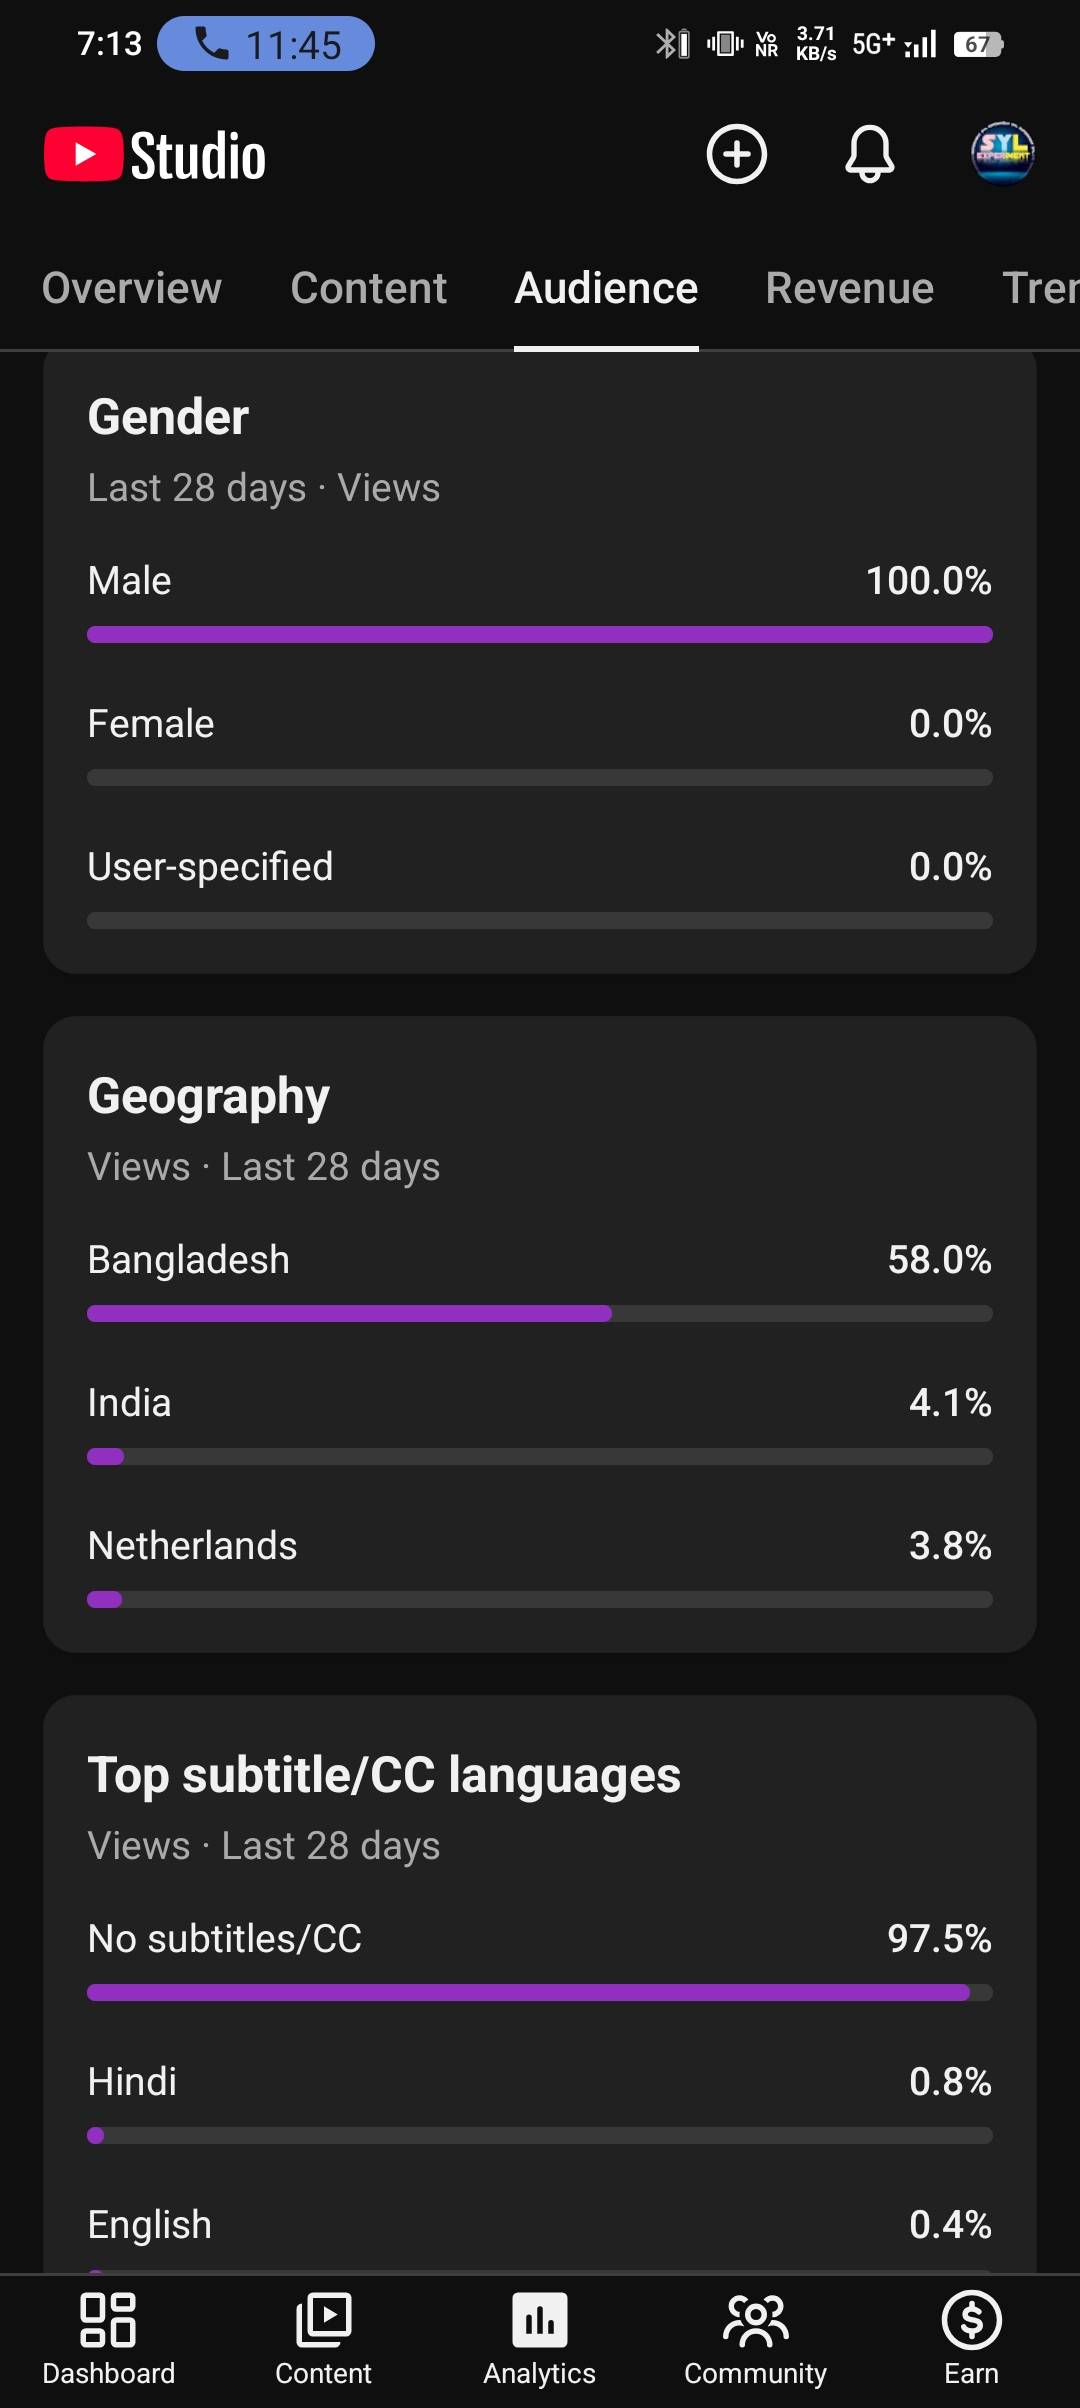1080x2408 pixels.
Task: Open the top Content analytics tab
Action: (368, 289)
